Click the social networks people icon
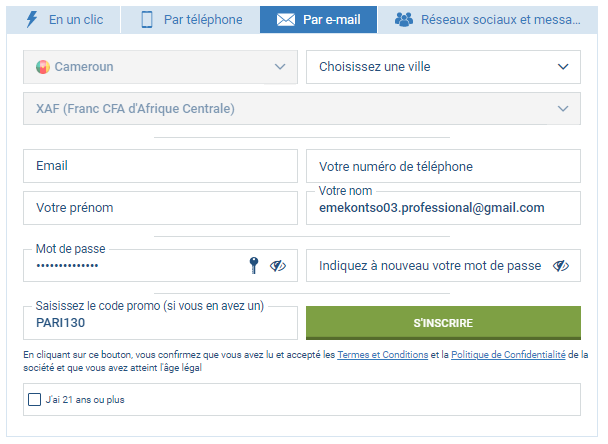The image size is (608, 444). (x=404, y=19)
